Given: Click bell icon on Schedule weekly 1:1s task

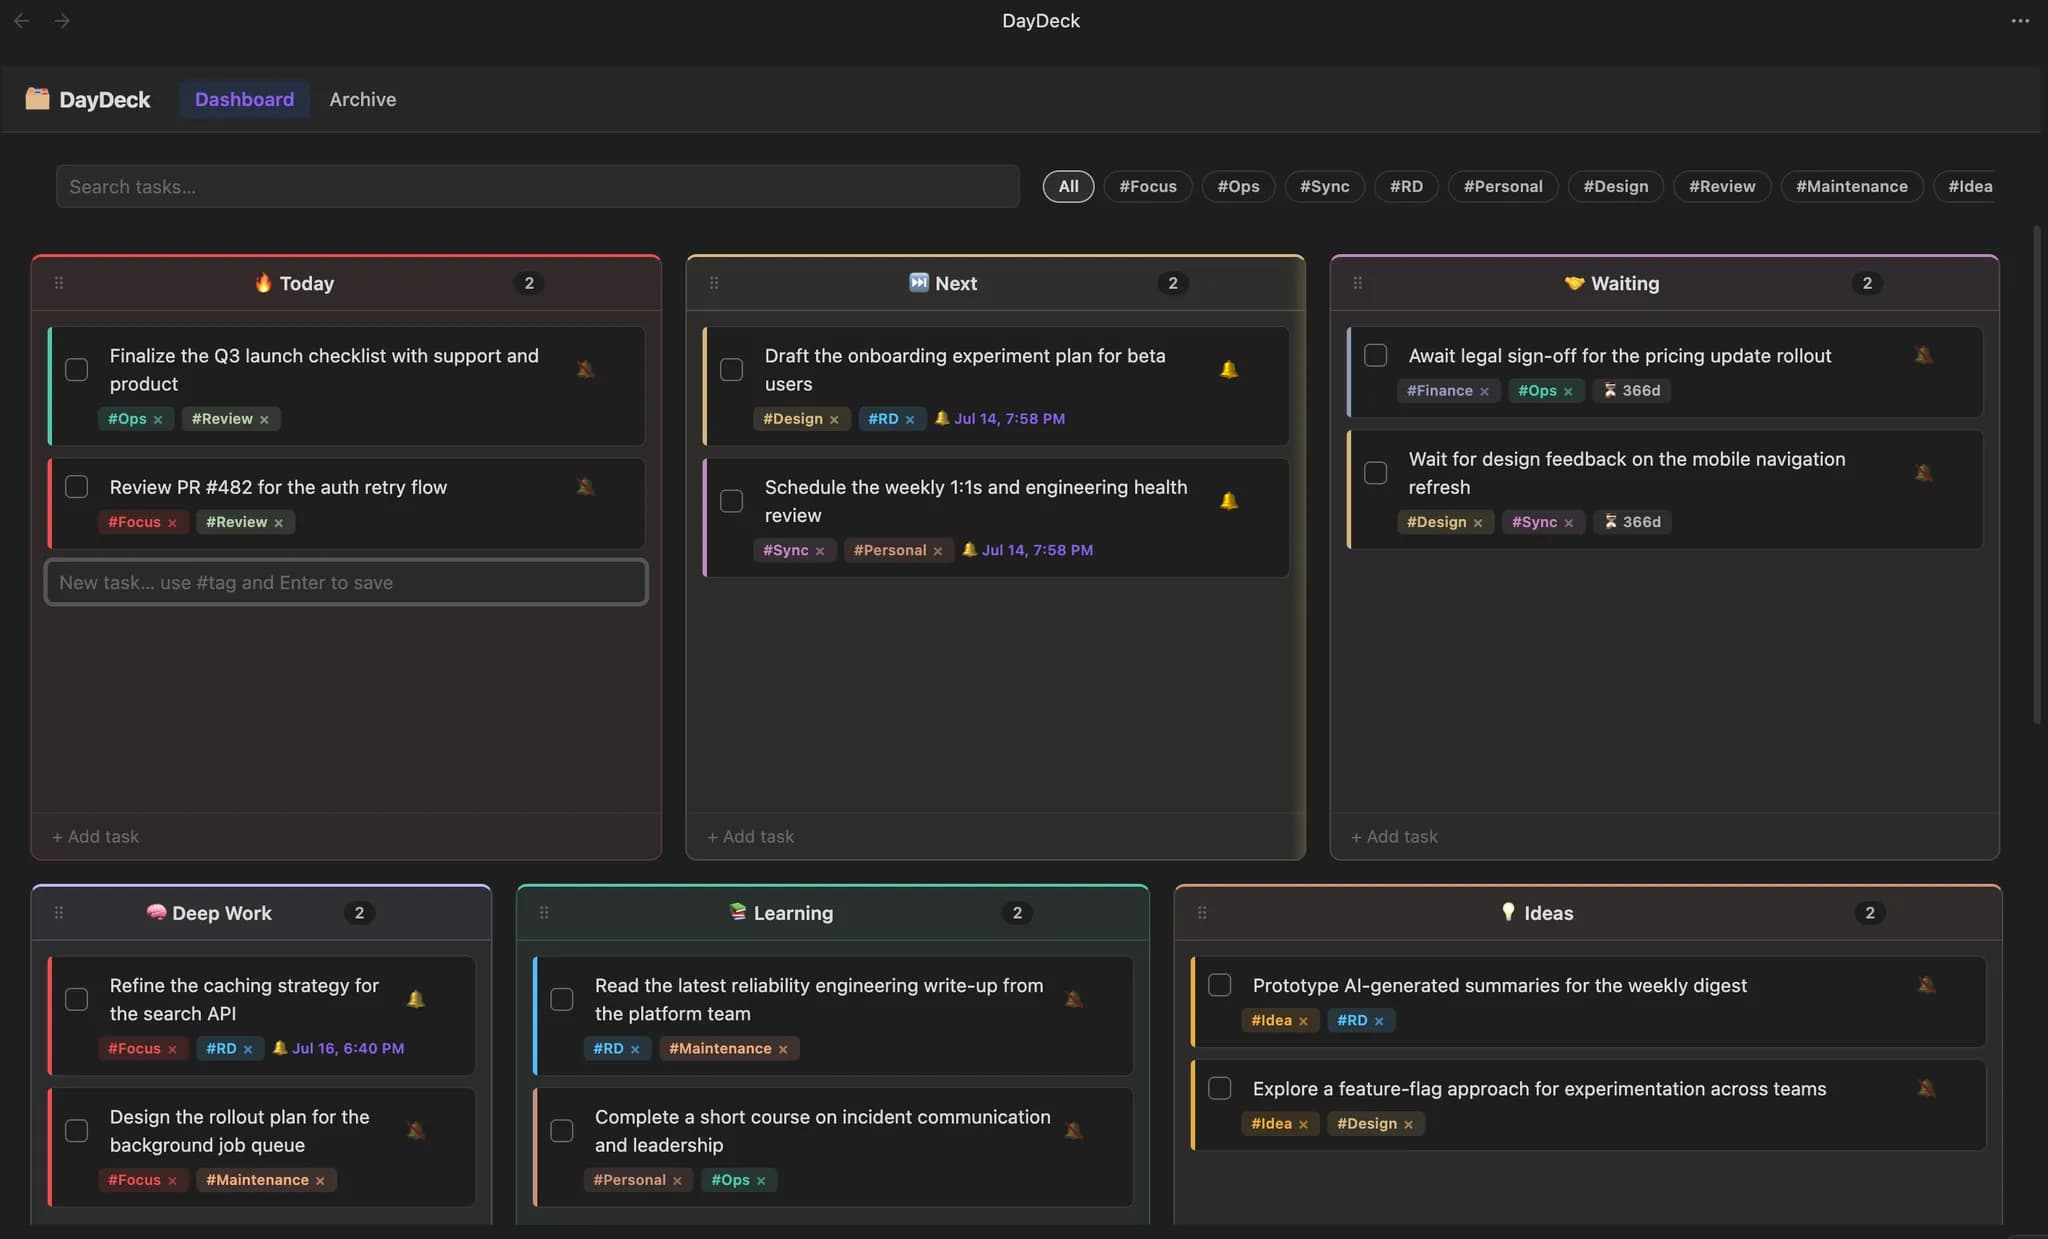Looking at the screenshot, I should tap(1229, 501).
